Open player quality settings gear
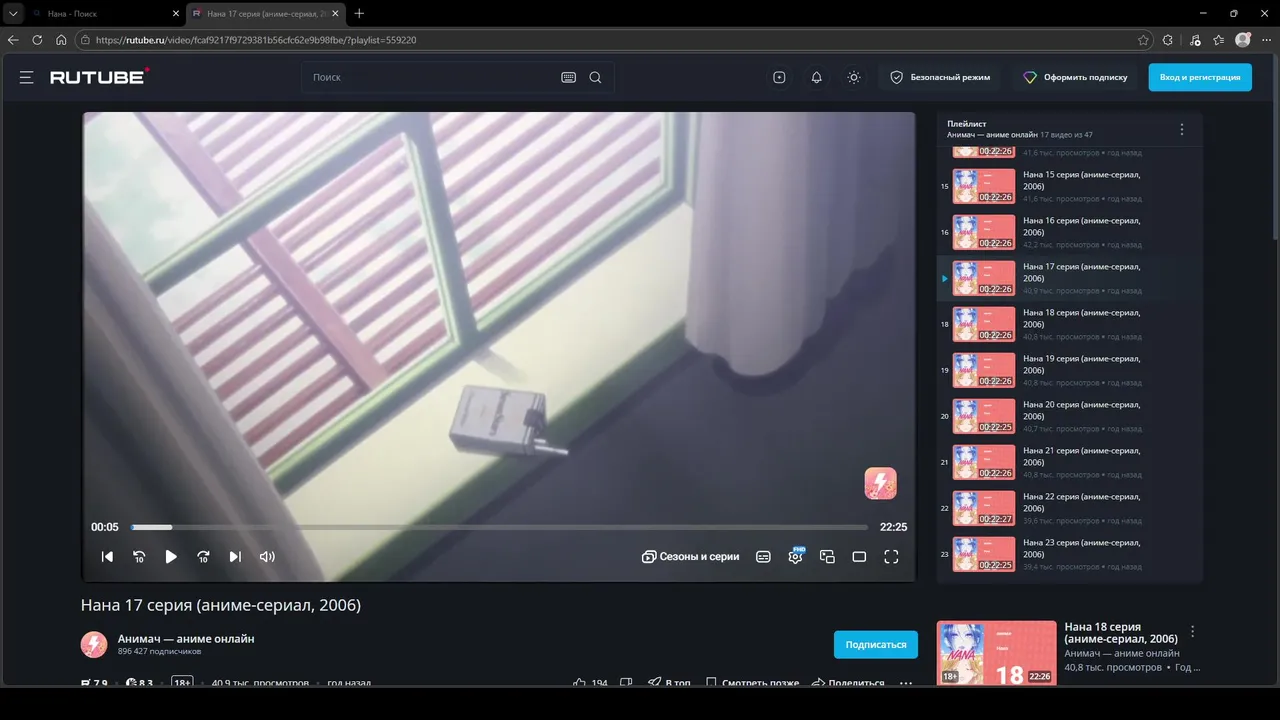Image resolution: width=1280 pixels, height=720 pixels. point(795,557)
